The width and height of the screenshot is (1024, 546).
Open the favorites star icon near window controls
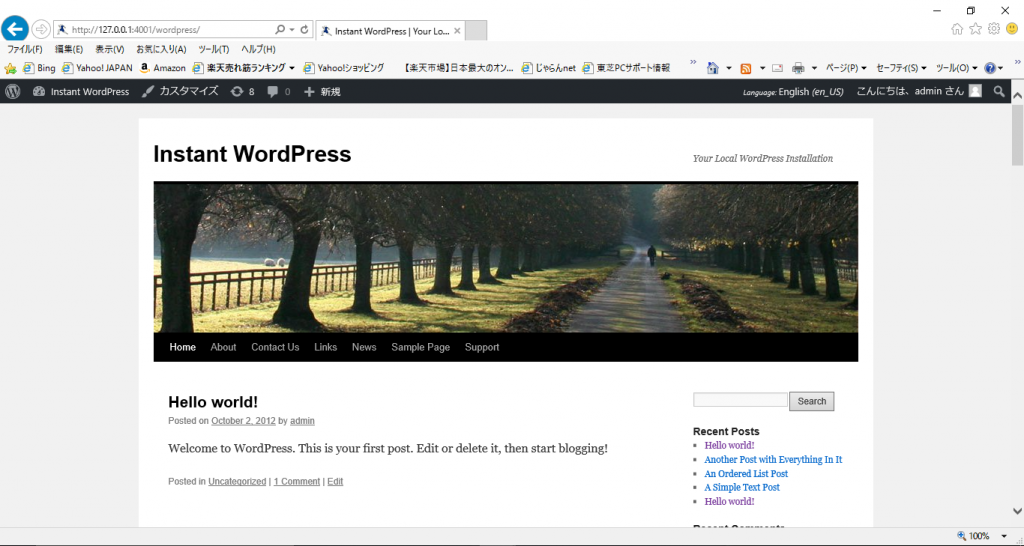(975, 29)
